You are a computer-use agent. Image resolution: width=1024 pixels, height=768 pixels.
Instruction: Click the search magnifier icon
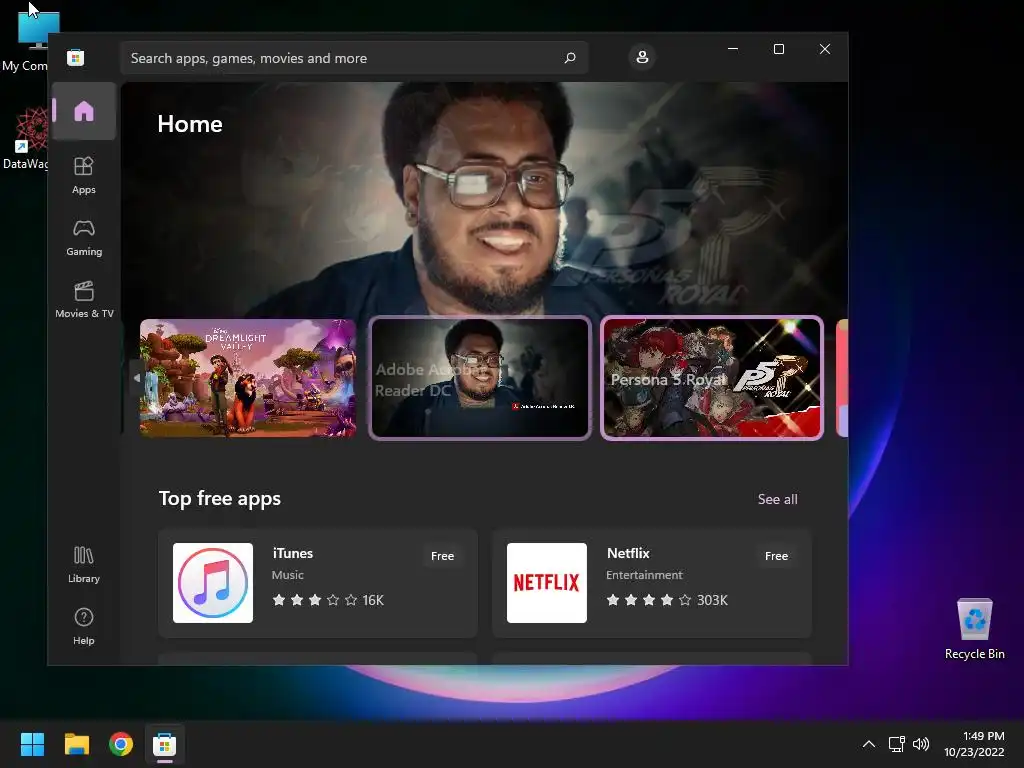569,57
